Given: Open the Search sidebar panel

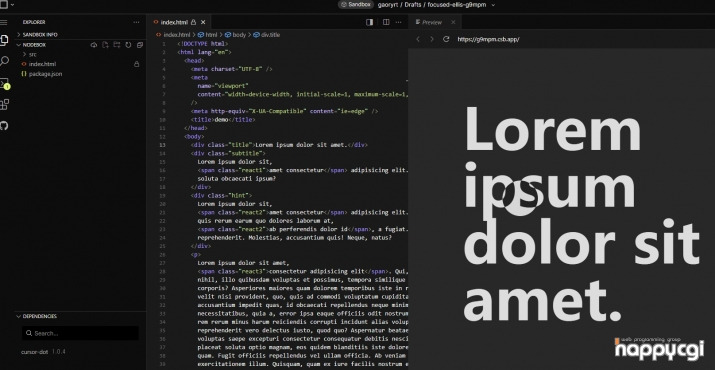Looking at the screenshot, I should click(4, 61).
